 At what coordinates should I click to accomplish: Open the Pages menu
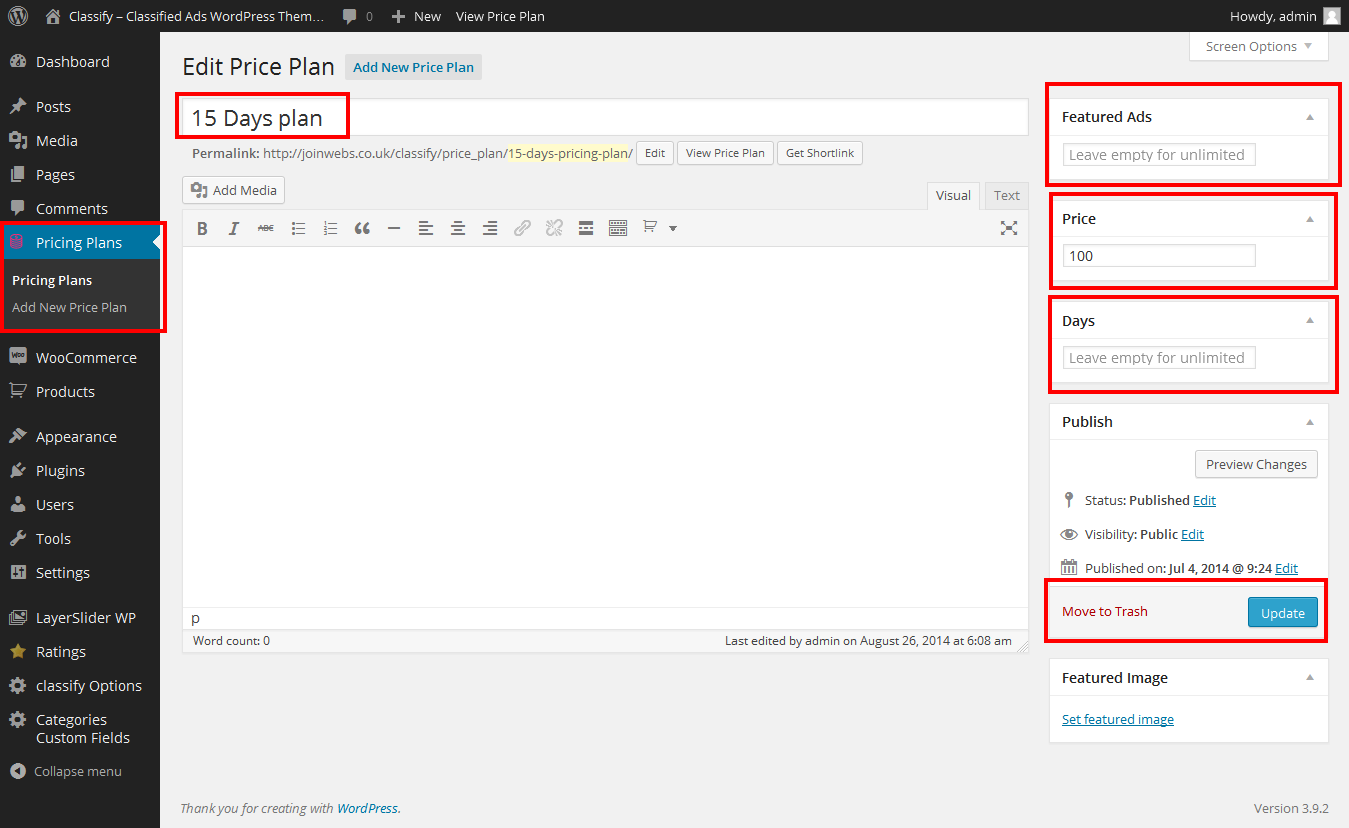[x=80, y=175]
